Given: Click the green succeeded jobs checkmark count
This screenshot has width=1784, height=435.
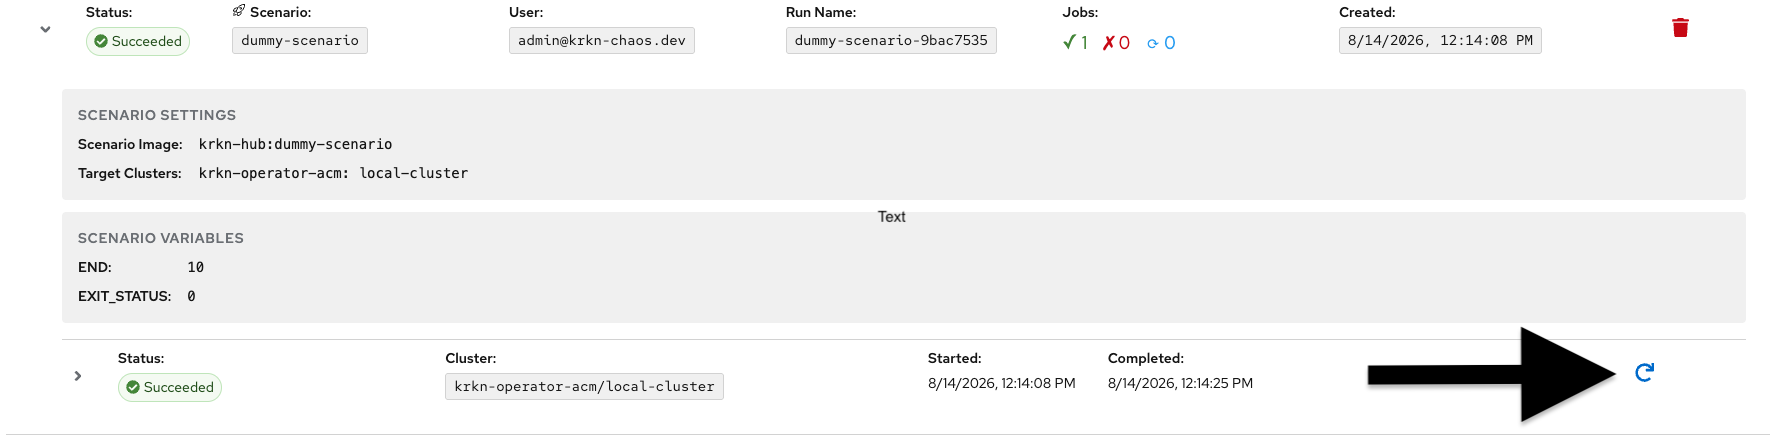Looking at the screenshot, I should pyautogui.click(x=1075, y=42).
